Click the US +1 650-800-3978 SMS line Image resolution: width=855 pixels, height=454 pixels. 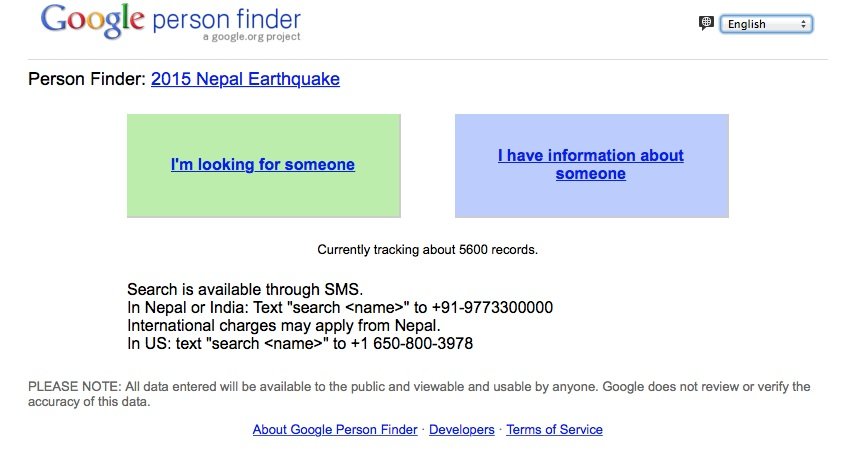300,344
